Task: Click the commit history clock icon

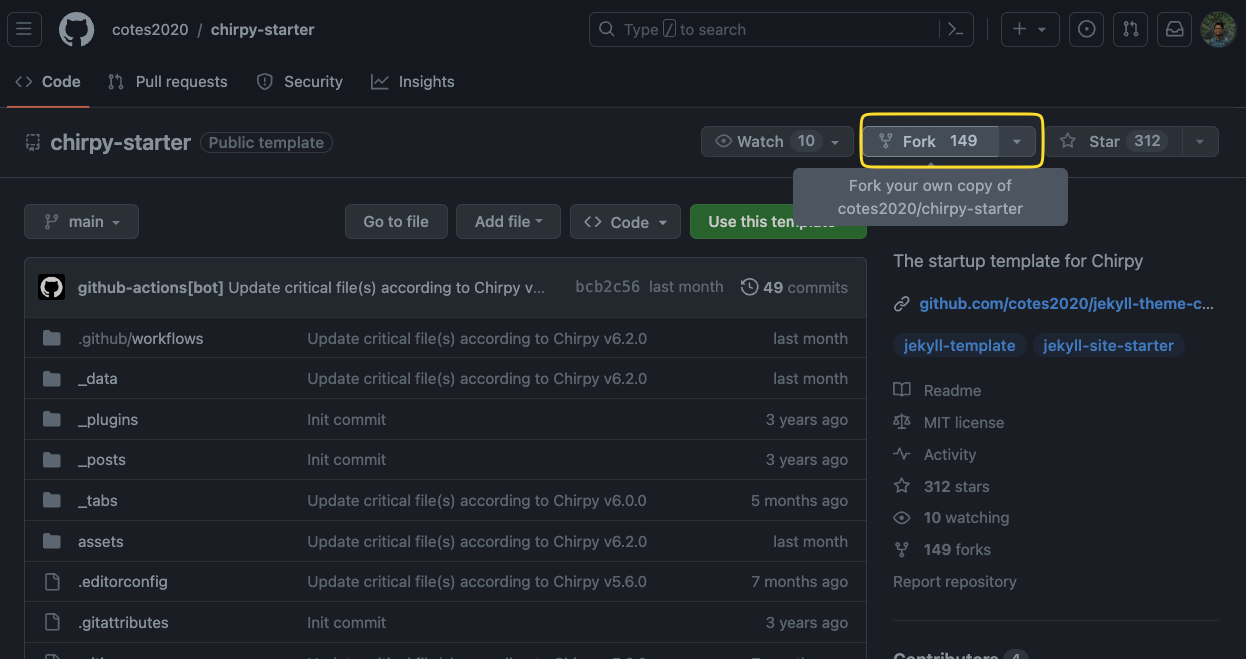Action: pyautogui.click(x=749, y=288)
